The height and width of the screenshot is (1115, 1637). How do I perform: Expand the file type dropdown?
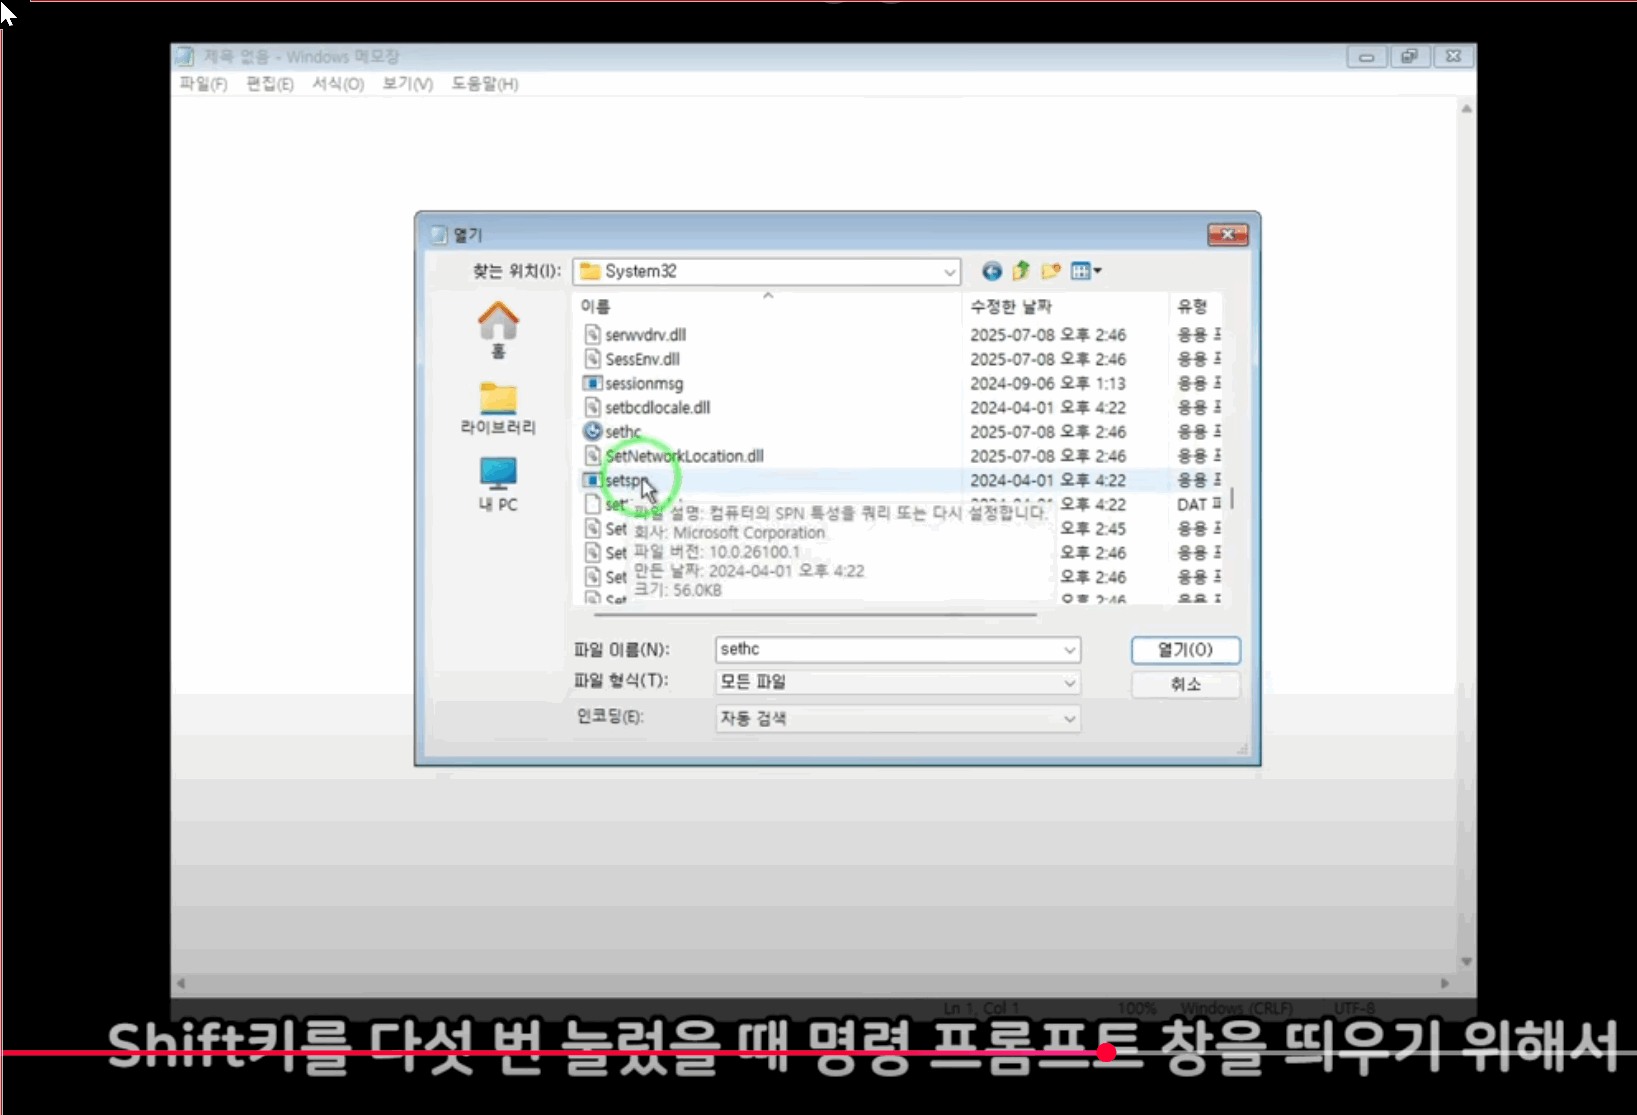click(1069, 683)
